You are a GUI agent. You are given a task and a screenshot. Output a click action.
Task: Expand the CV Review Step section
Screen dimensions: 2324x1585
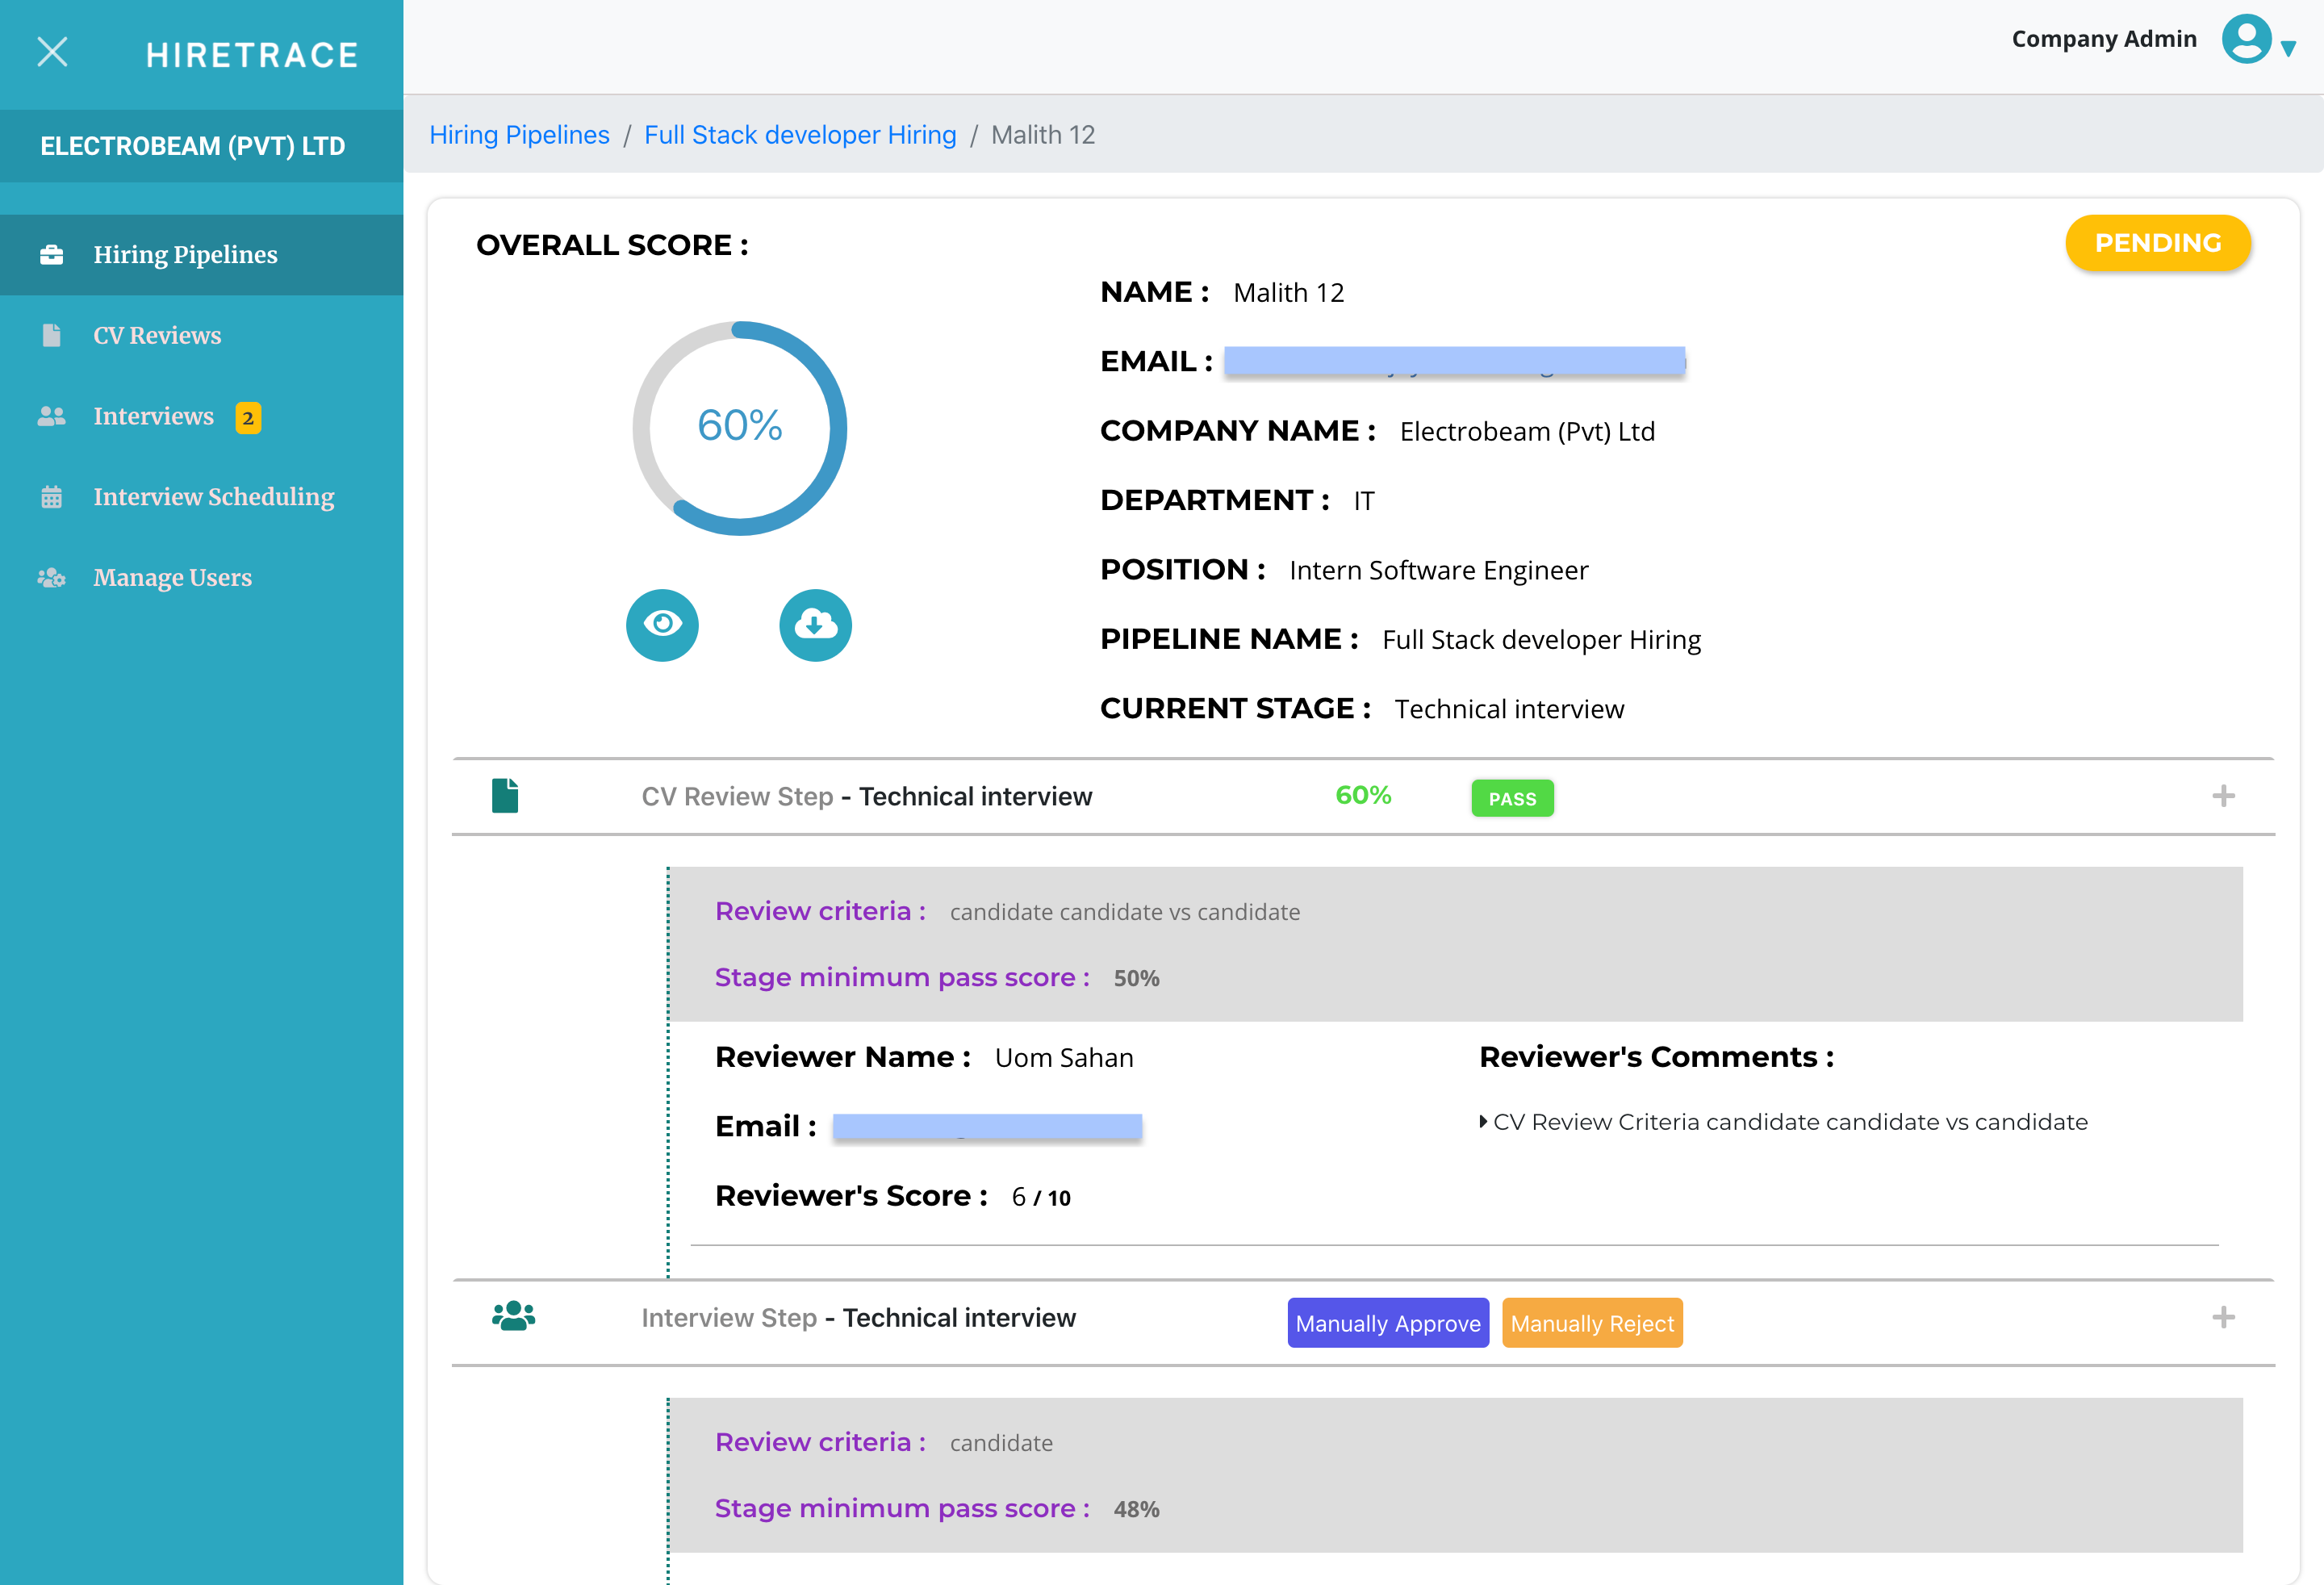(x=2224, y=796)
